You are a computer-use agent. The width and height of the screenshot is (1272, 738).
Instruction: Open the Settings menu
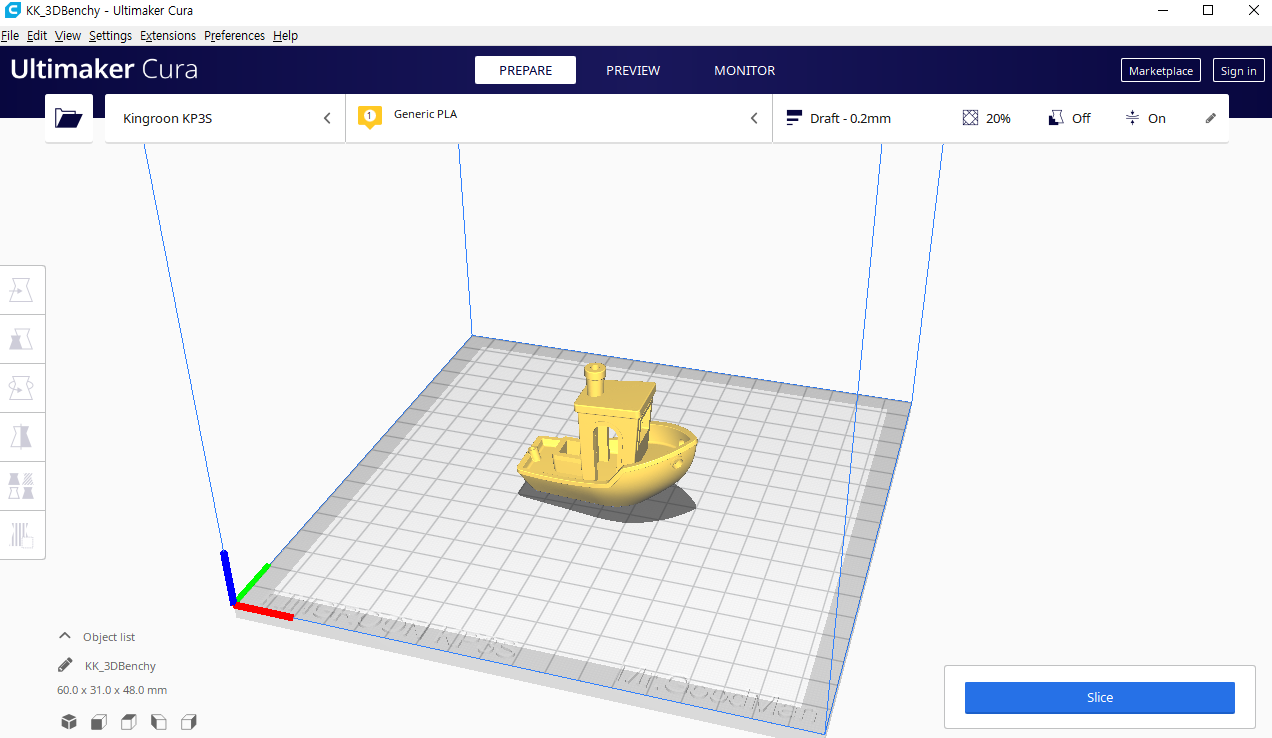110,35
